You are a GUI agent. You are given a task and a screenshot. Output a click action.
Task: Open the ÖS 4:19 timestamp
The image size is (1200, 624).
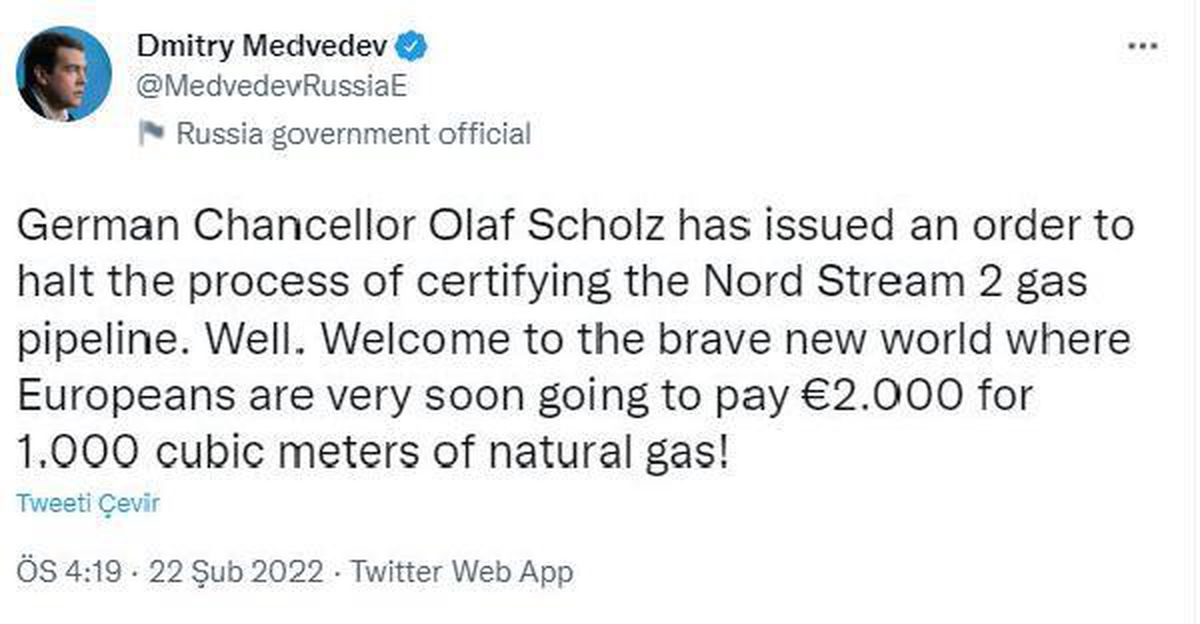click(69, 572)
